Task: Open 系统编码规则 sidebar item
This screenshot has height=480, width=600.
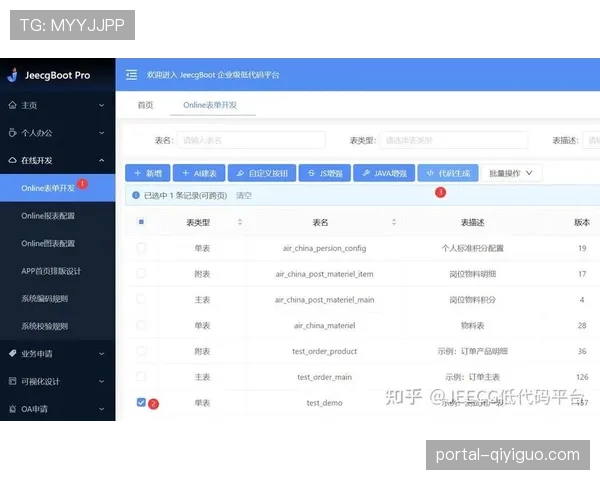Action: (x=57, y=299)
